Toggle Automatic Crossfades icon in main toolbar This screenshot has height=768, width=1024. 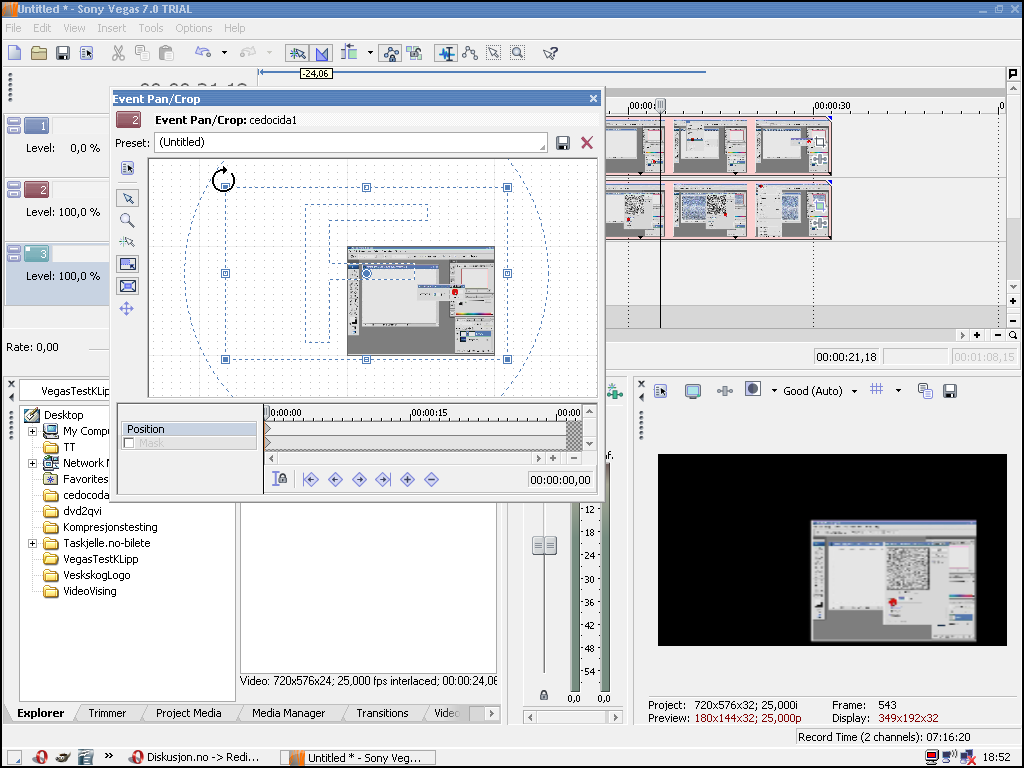[321, 53]
